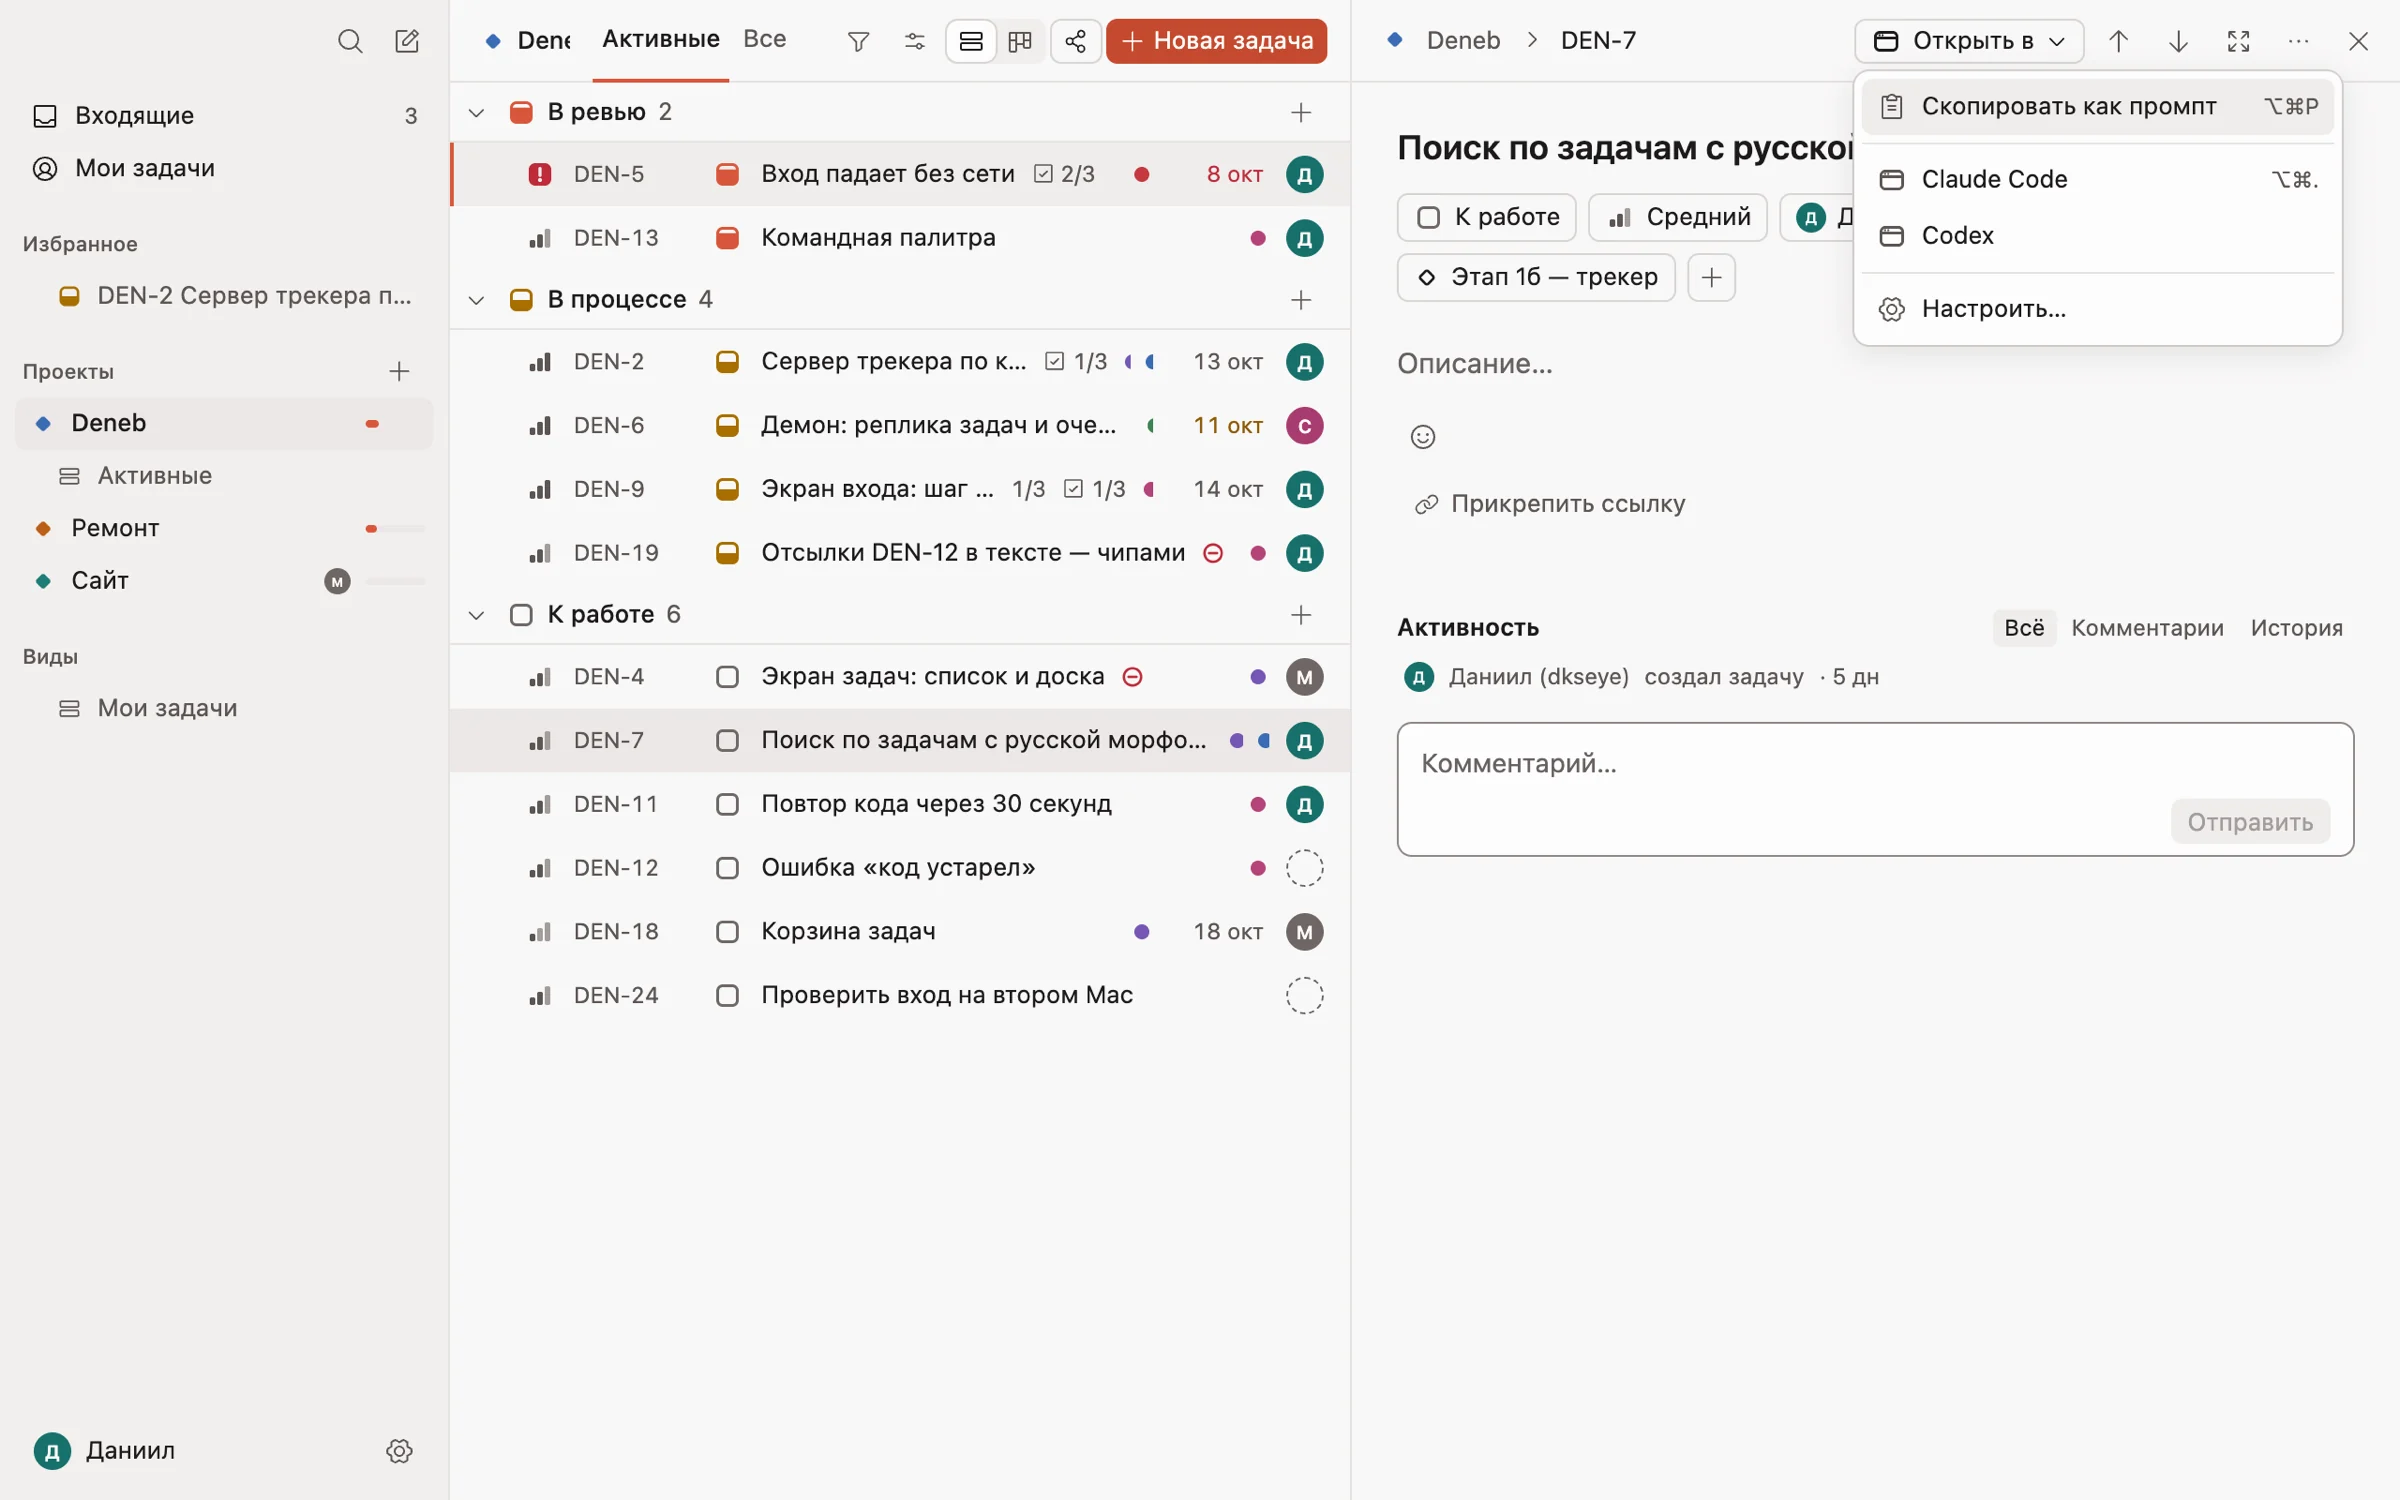Add a task to В ревью group
This screenshot has width=2400, height=1500.
[x=1300, y=112]
